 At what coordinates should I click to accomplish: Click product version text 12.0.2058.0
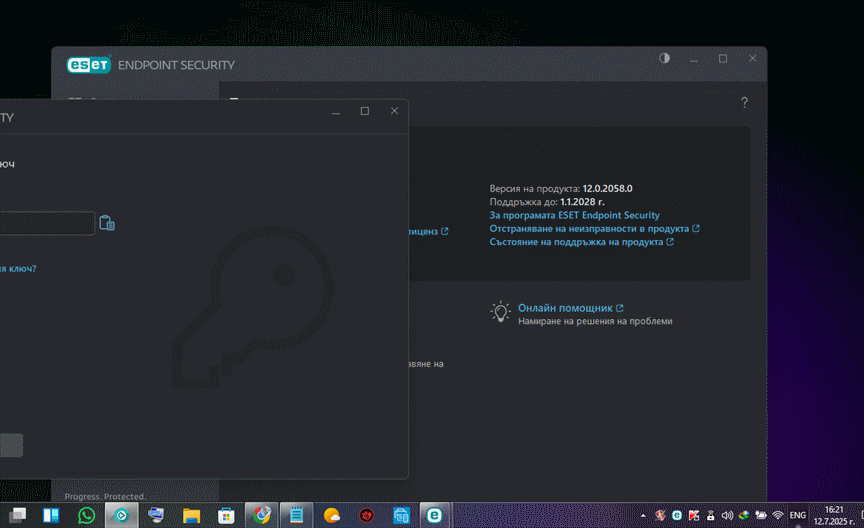607,188
